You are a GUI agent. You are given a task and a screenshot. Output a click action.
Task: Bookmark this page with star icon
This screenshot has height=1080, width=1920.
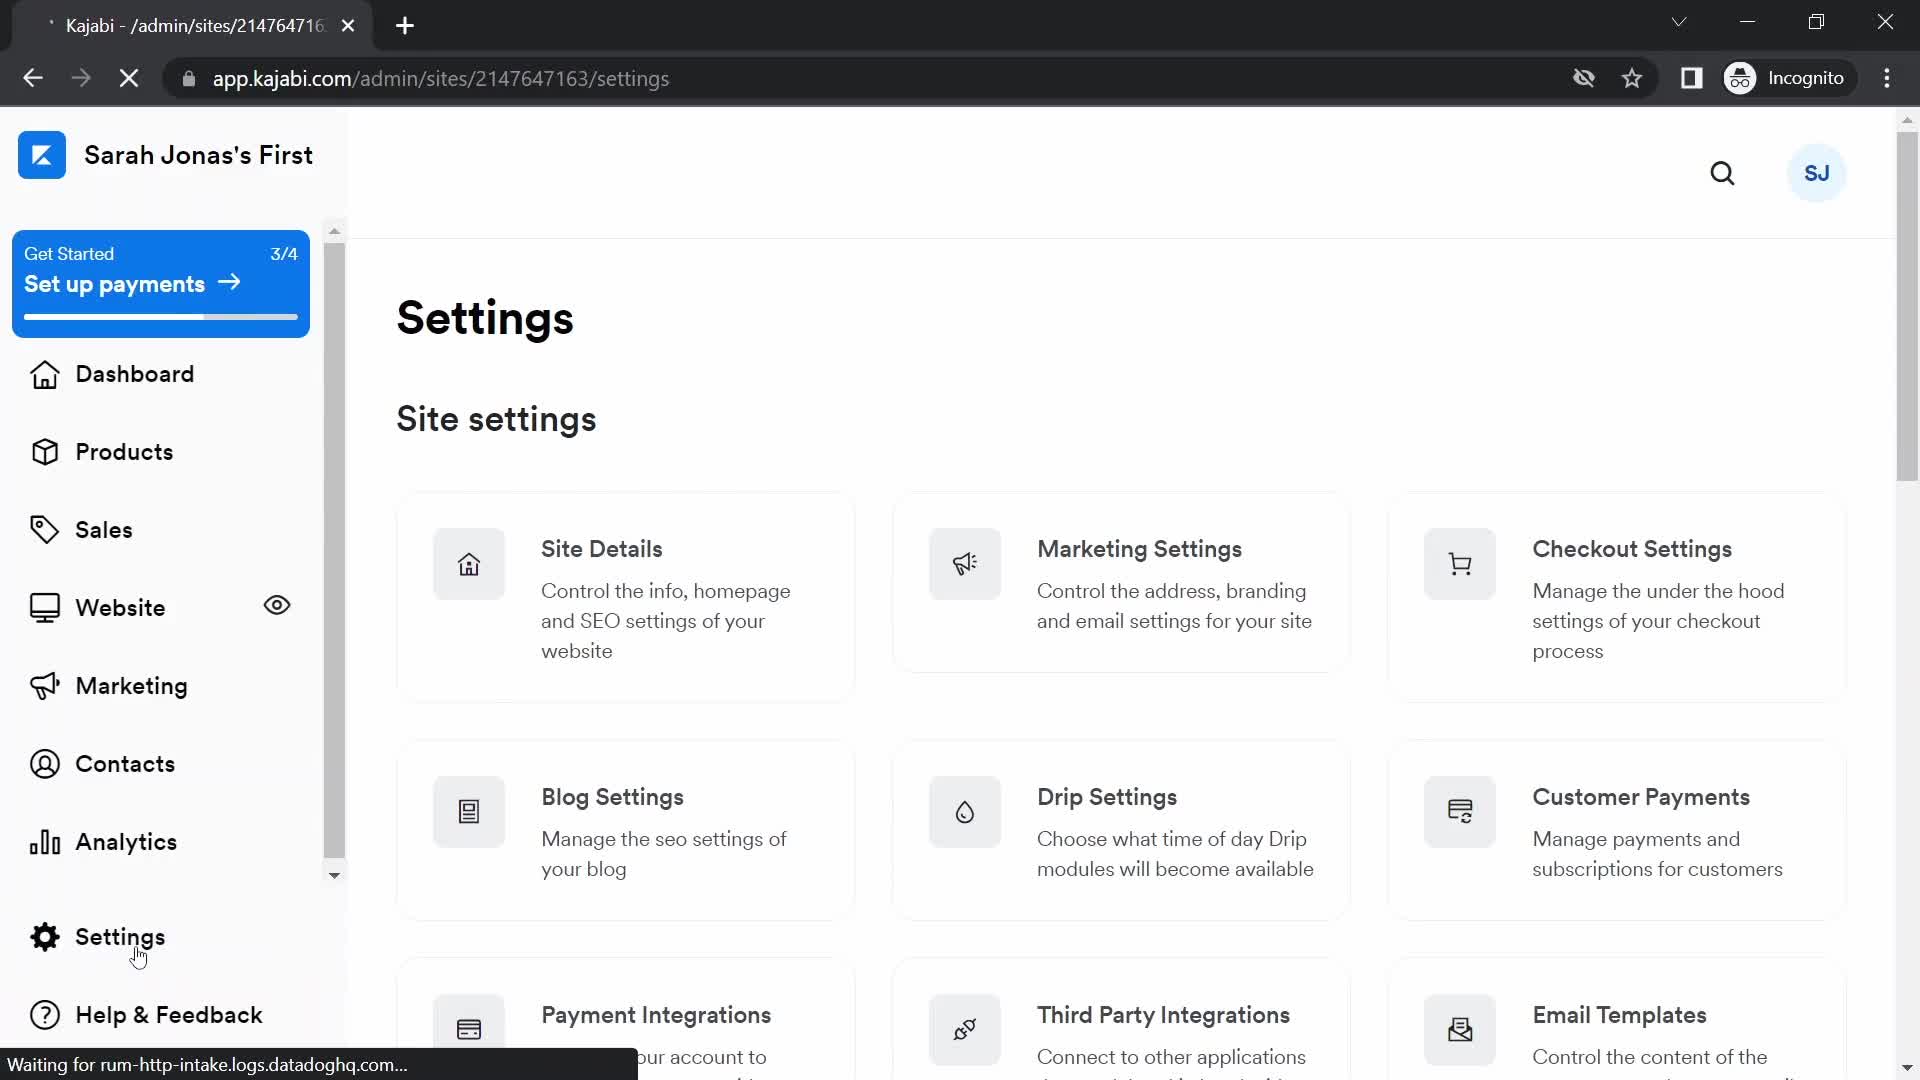[x=1632, y=78]
